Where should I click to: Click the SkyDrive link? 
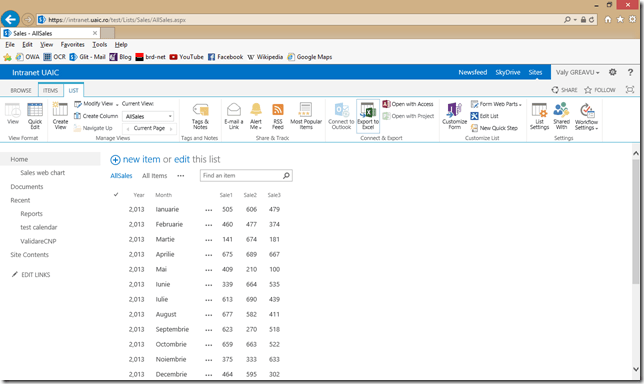508,72
